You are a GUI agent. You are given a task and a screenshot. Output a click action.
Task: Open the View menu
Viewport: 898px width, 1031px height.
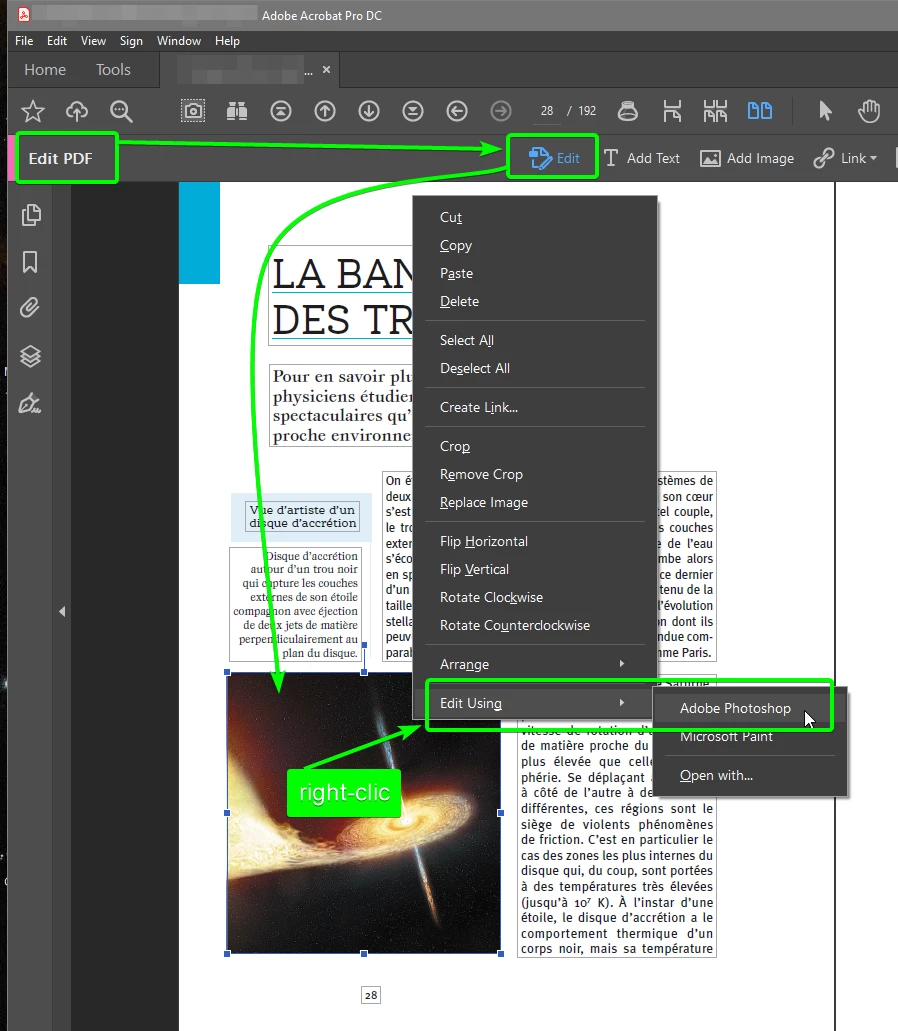click(93, 41)
